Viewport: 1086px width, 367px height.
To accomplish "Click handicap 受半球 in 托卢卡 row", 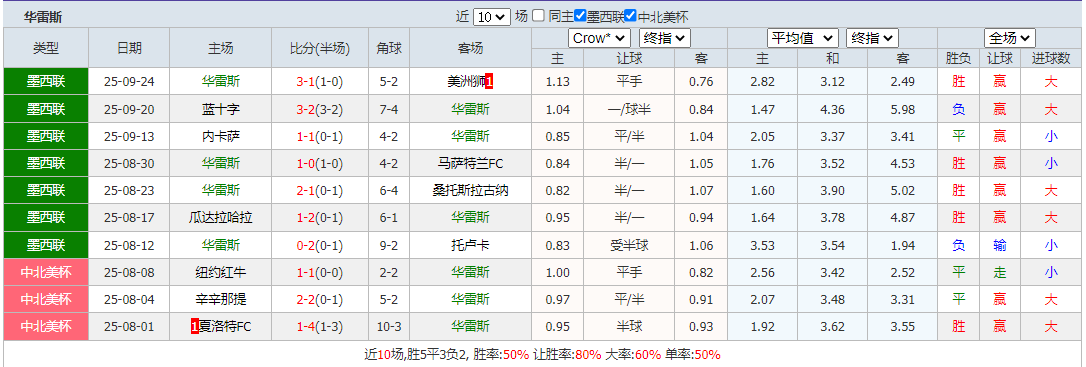I will point(629,245).
